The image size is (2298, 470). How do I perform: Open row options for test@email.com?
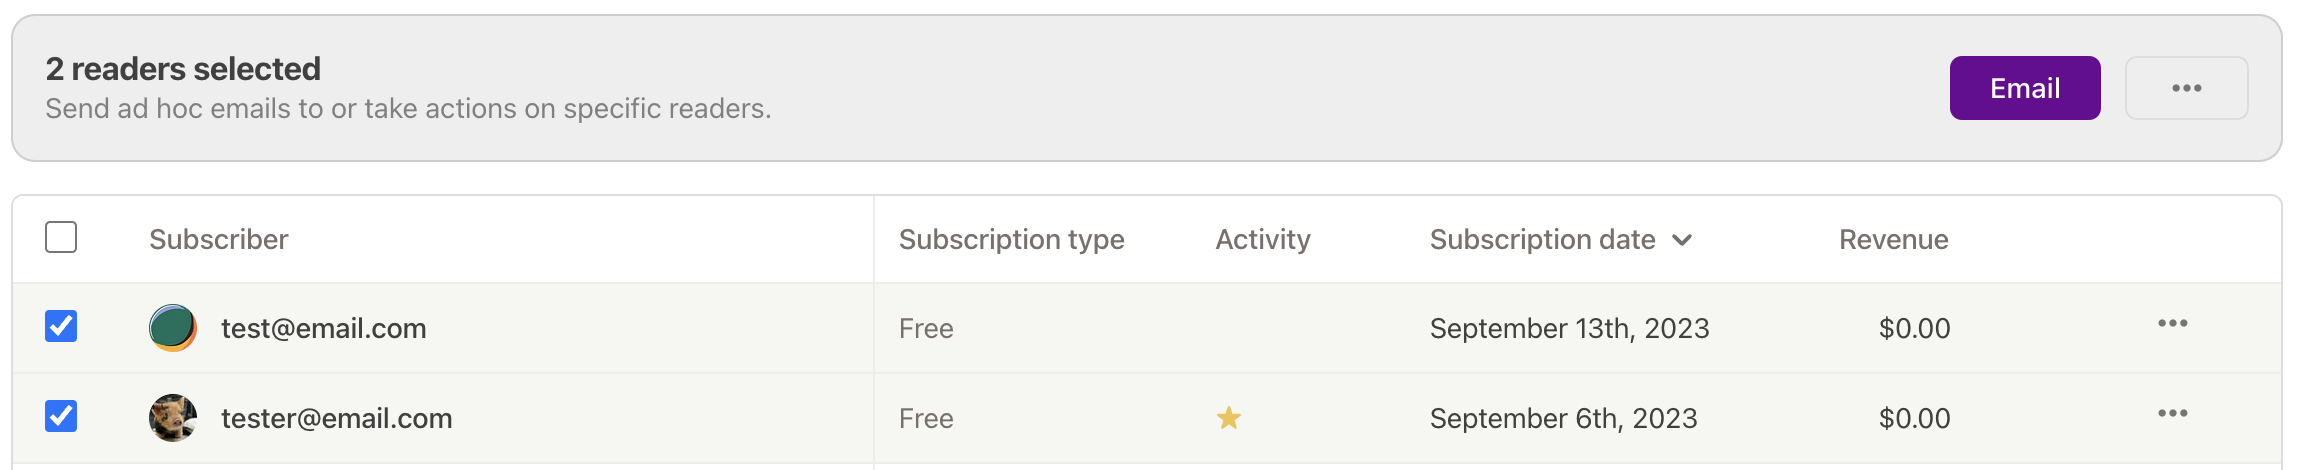click(2172, 324)
